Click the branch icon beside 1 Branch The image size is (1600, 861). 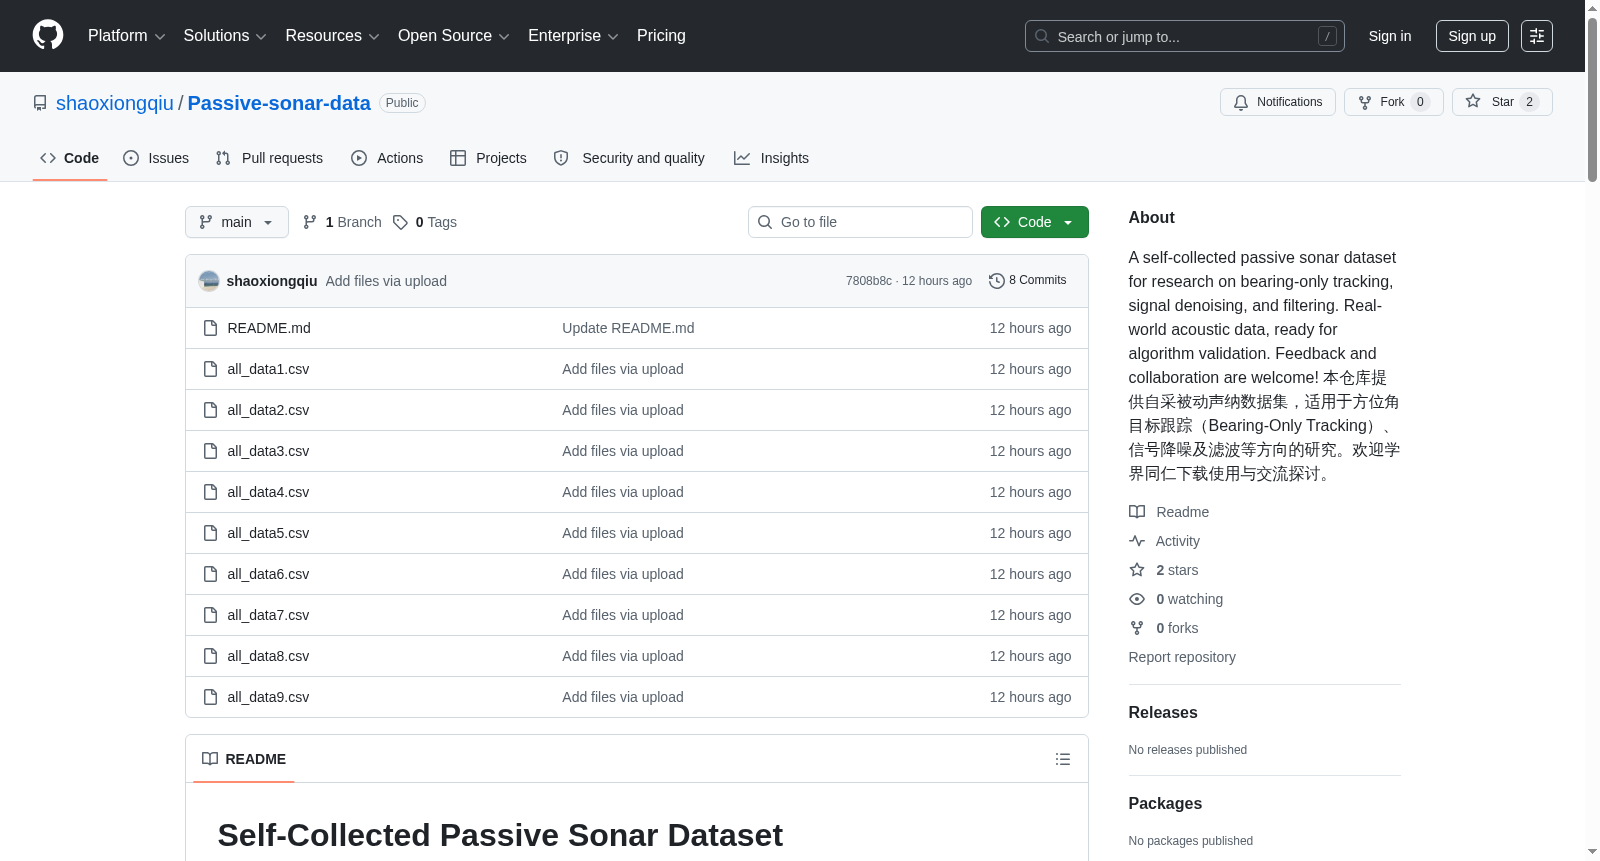coord(310,222)
